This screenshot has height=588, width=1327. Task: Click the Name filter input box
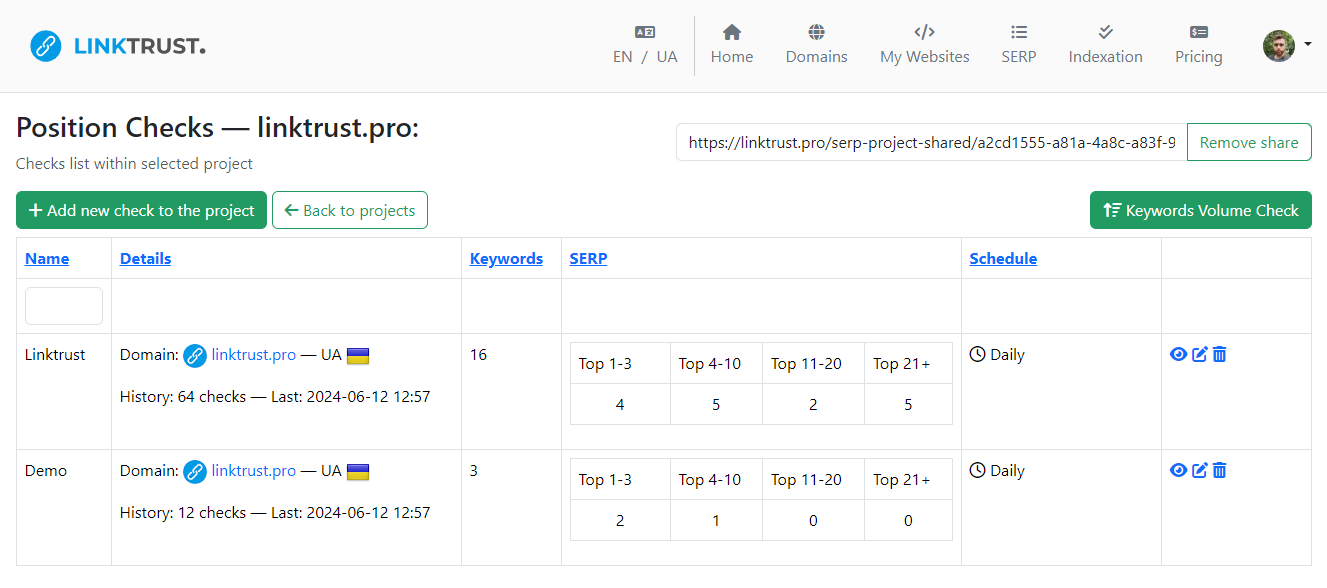tap(64, 306)
